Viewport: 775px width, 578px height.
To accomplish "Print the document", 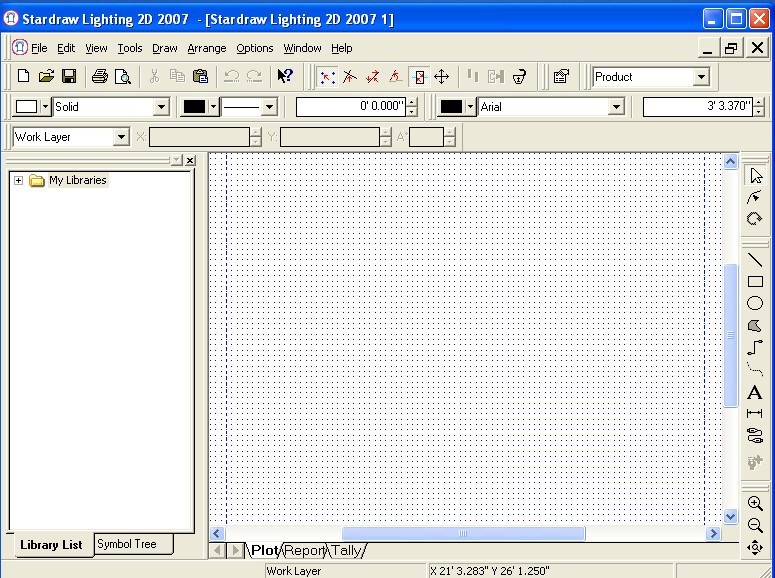I will point(100,76).
